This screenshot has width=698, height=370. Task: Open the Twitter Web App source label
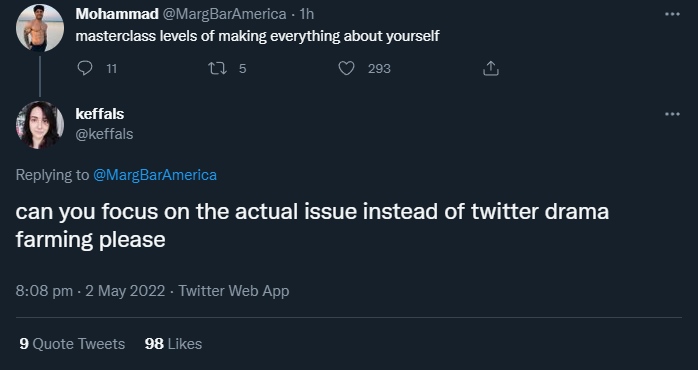click(x=234, y=291)
